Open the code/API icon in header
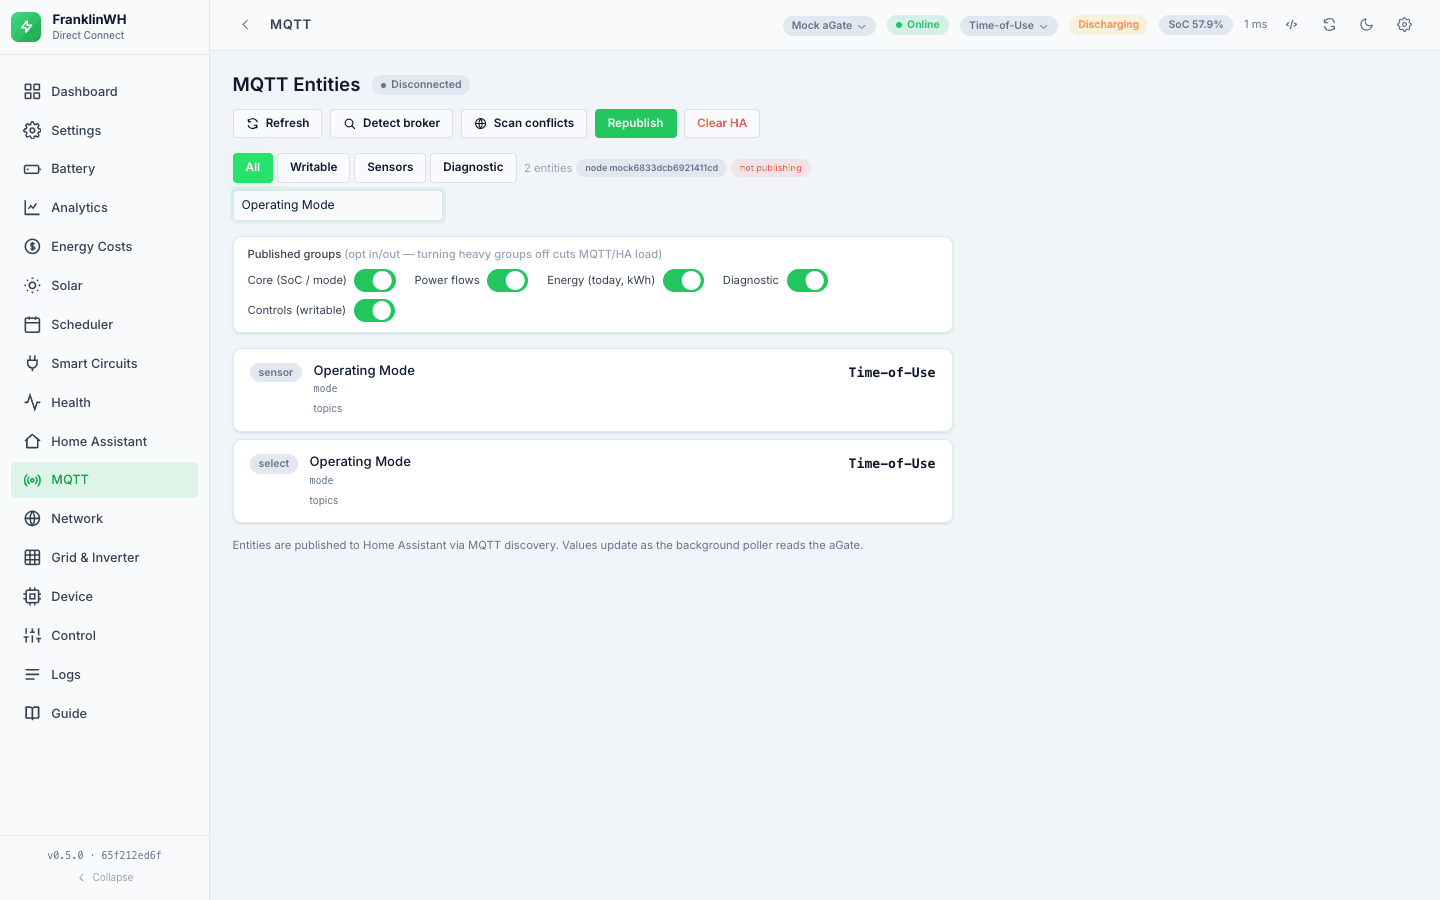1440x900 pixels. (1292, 25)
